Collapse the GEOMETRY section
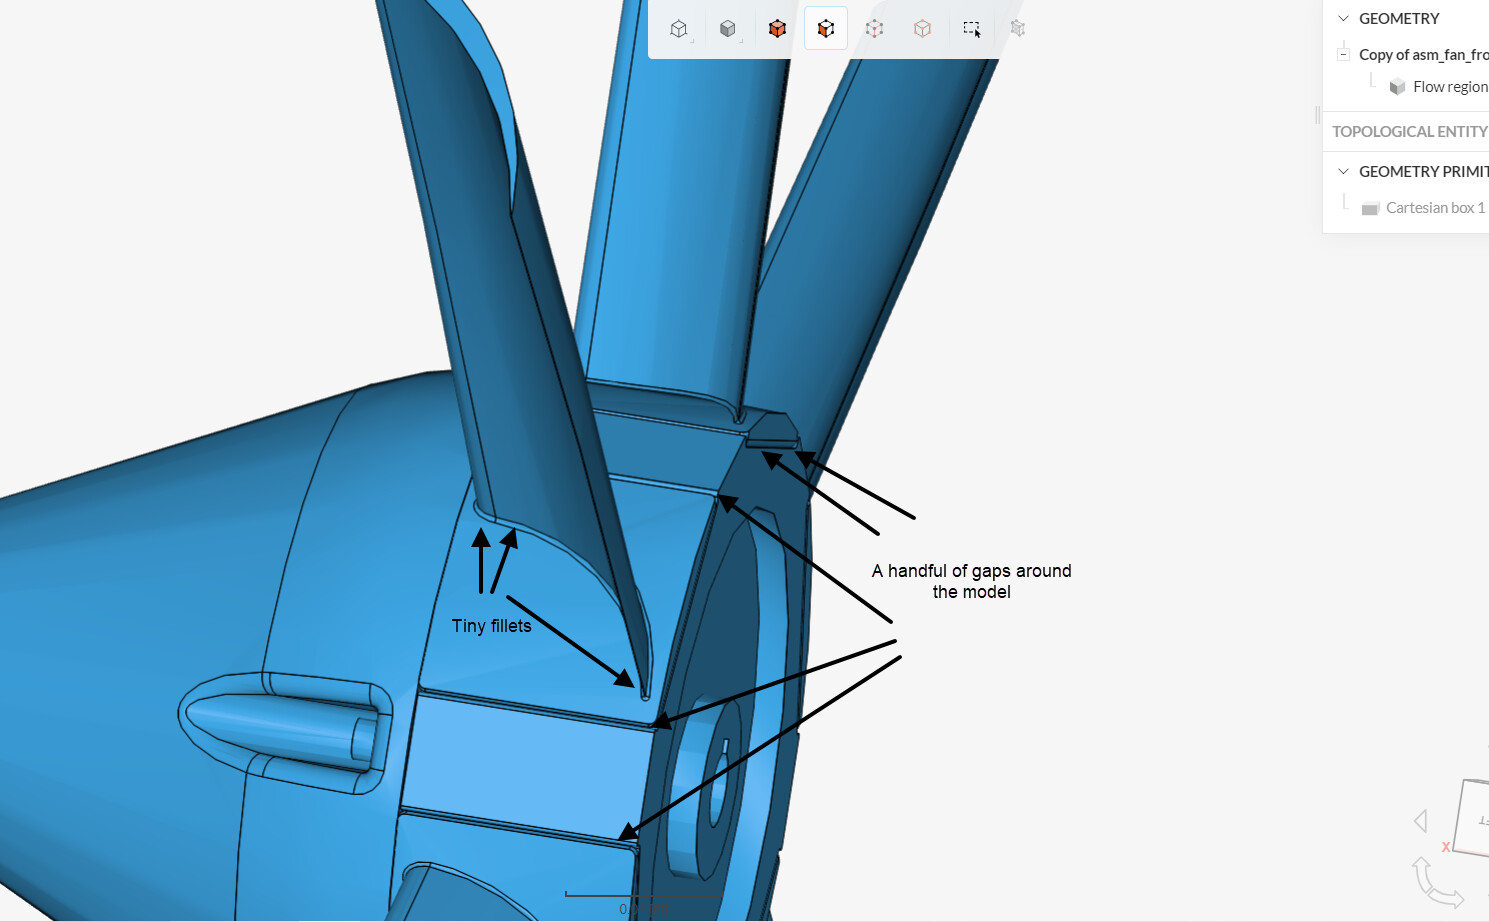The image size is (1489, 922). (1344, 19)
